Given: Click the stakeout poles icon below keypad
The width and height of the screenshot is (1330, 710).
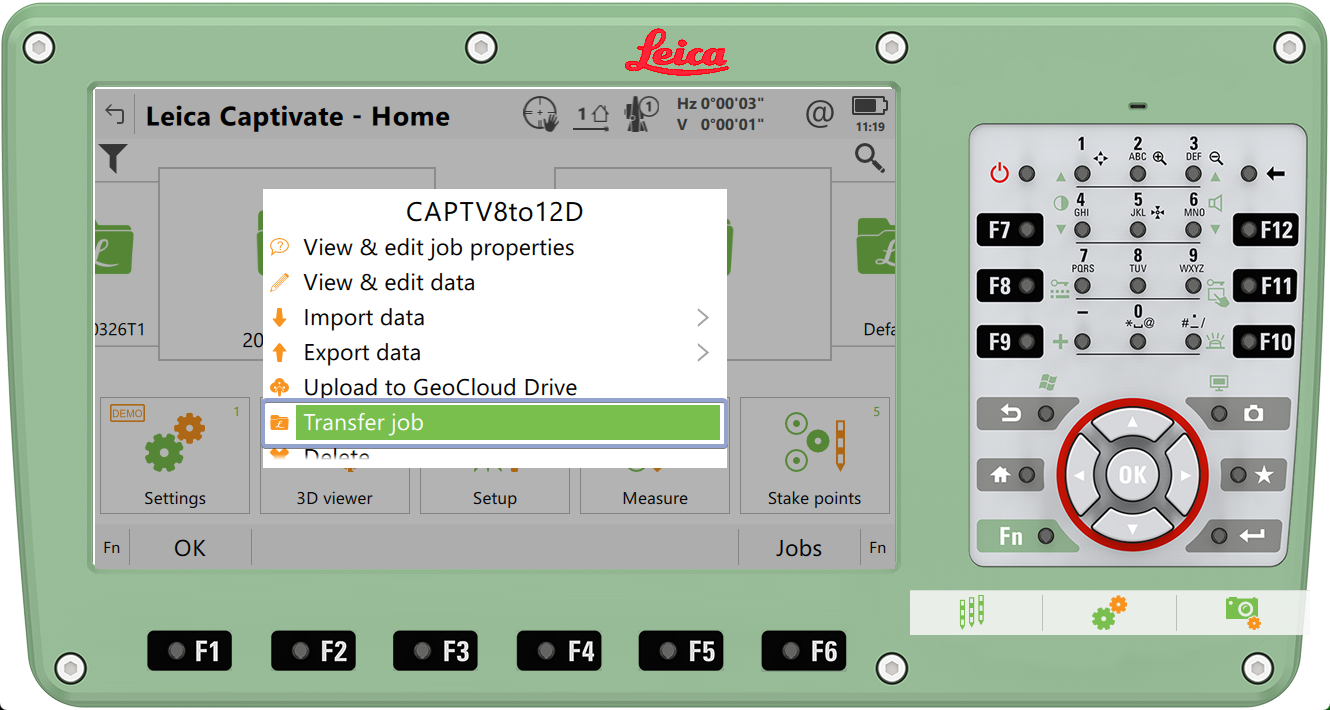Looking at the screenshot, I should tap(971, 613).
